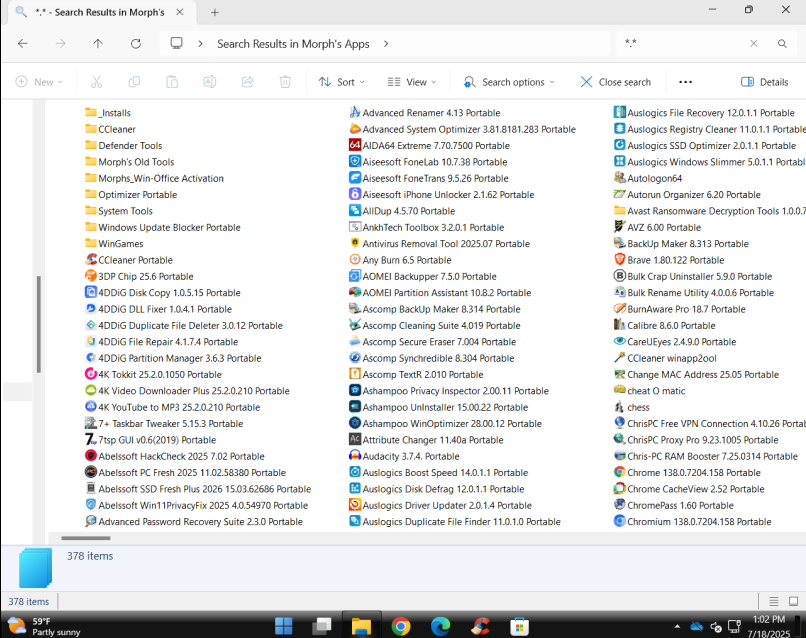
Task: Open the Windows Start menu
Action: click(x=283, y=626)
